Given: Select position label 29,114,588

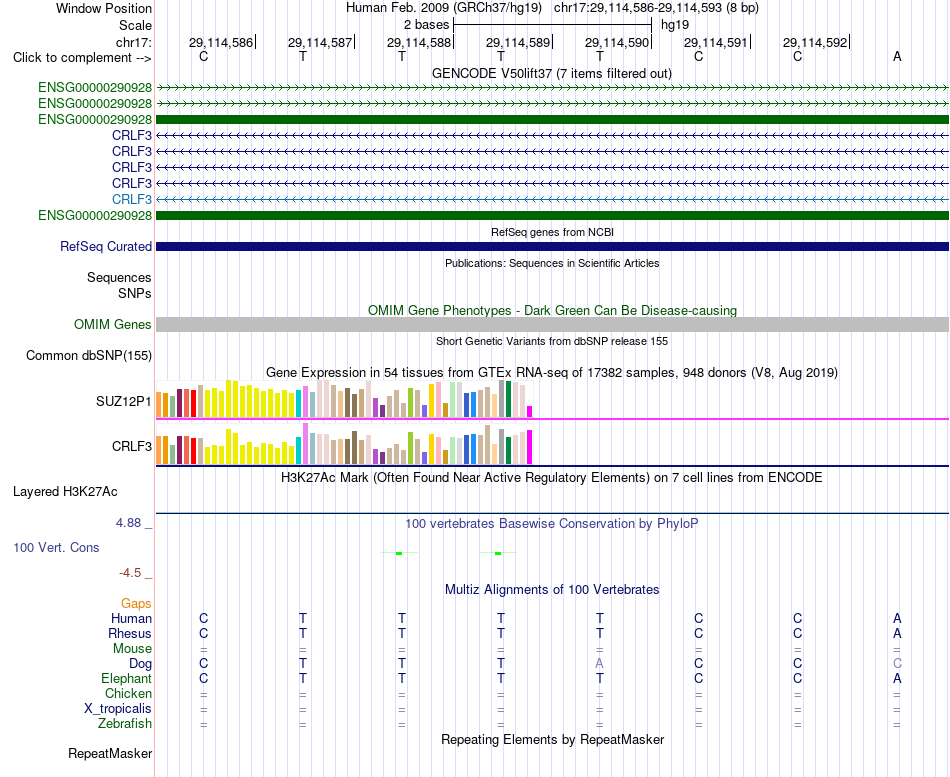Looking at the screenshot, I should [x=419, y=42].
